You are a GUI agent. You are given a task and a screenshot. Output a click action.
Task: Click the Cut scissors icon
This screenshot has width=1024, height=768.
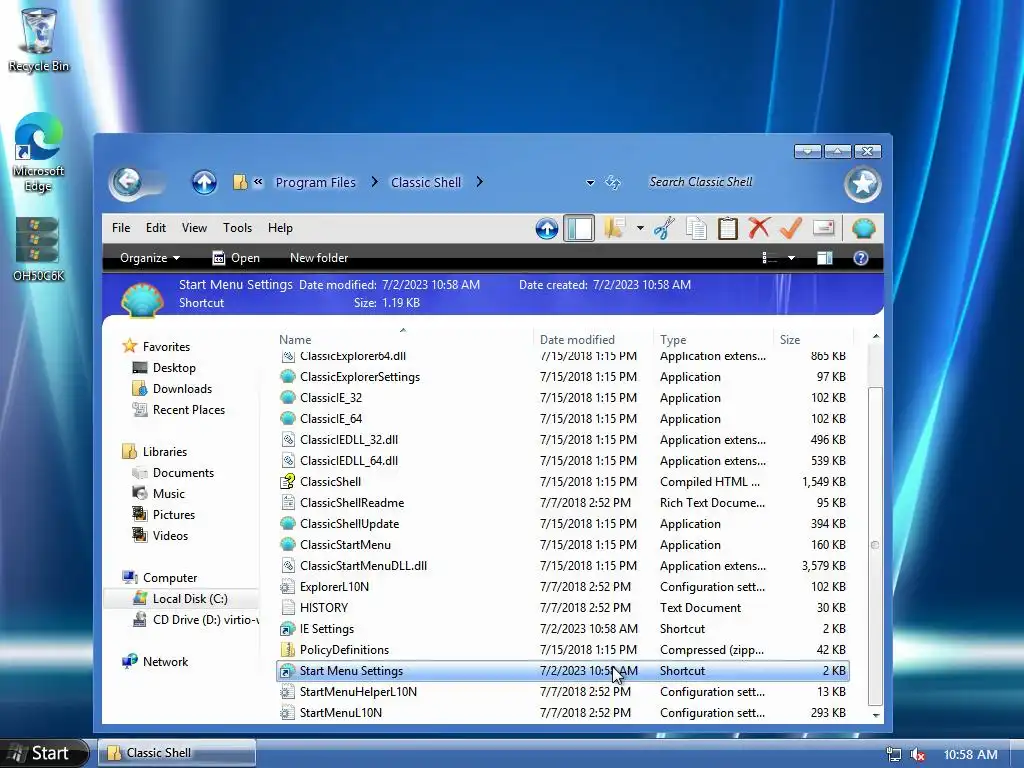664,229
